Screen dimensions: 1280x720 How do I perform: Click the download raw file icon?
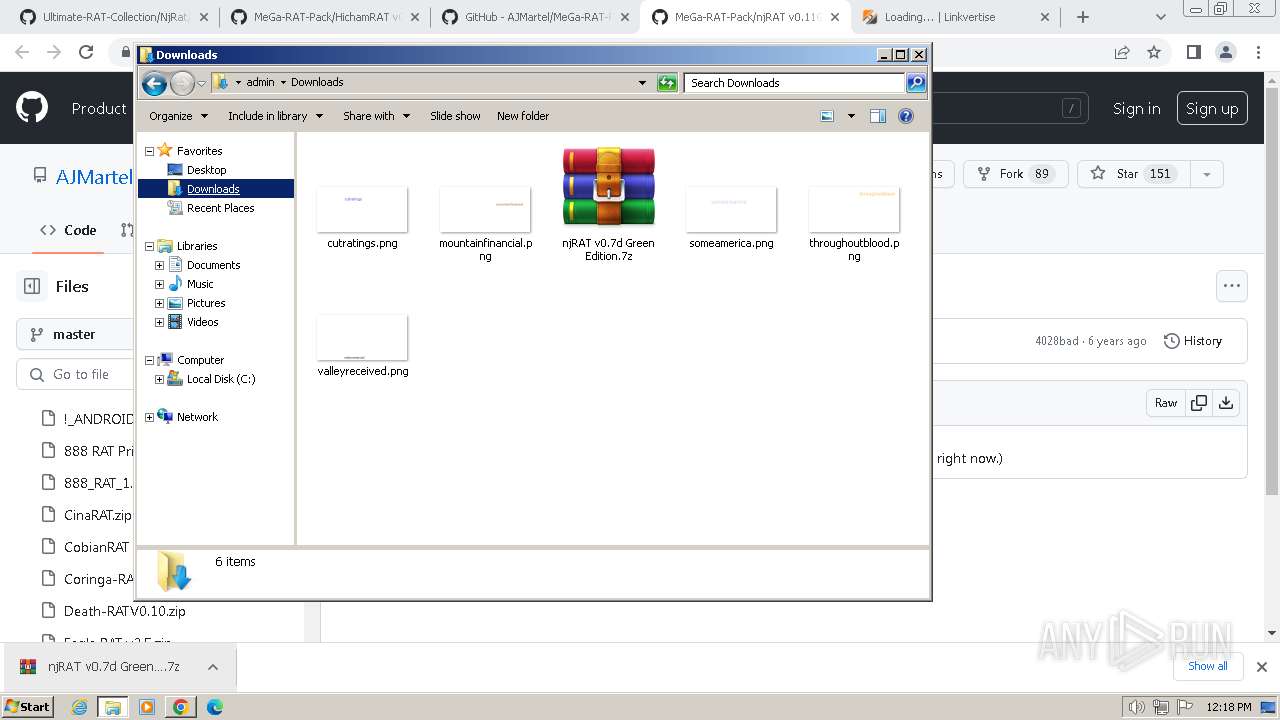(x=1226, y=403)
